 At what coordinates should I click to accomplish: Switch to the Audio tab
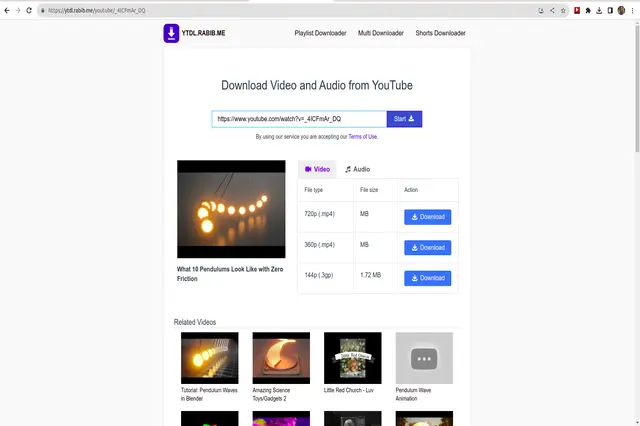point(358,169)
